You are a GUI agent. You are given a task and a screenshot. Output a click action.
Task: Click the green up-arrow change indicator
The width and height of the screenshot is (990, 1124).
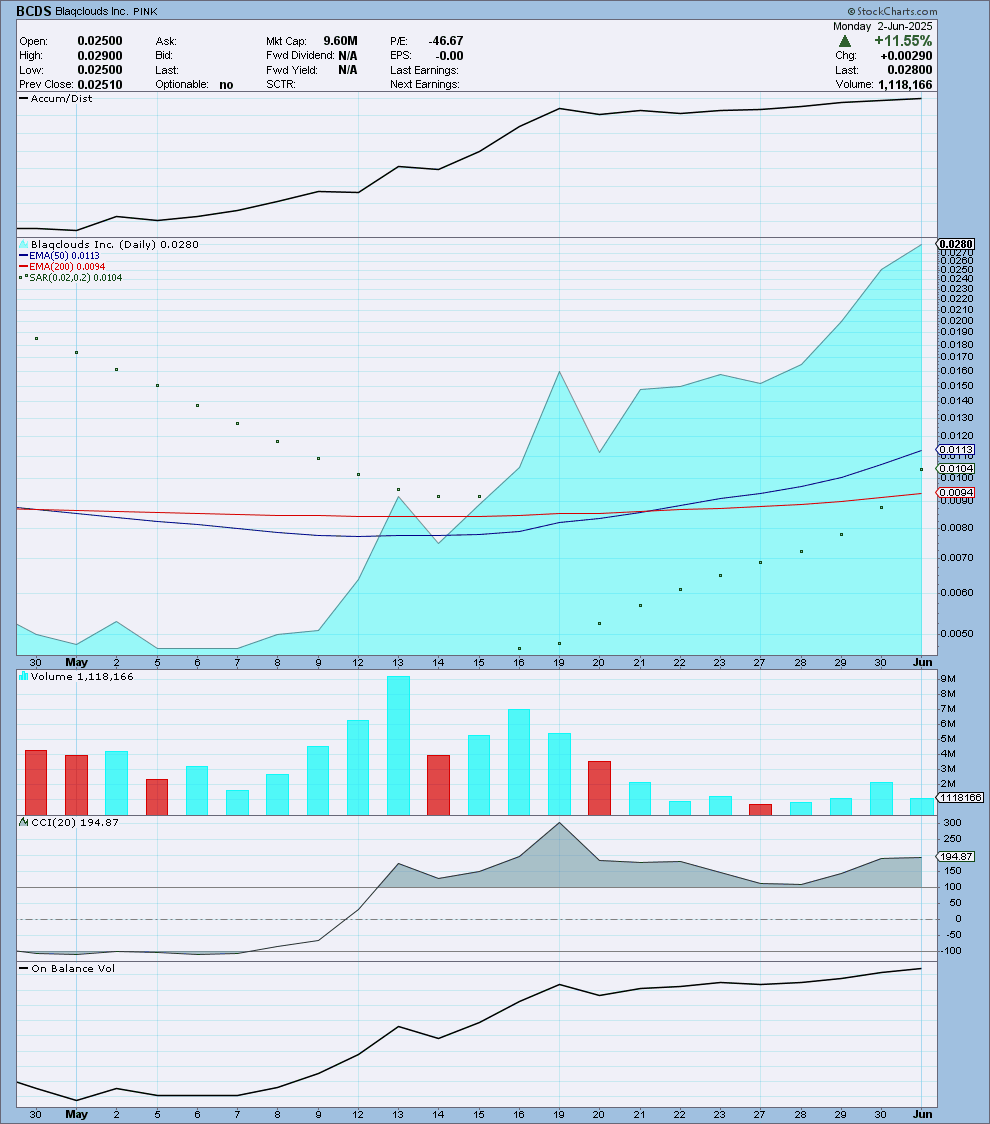[844, 42]
